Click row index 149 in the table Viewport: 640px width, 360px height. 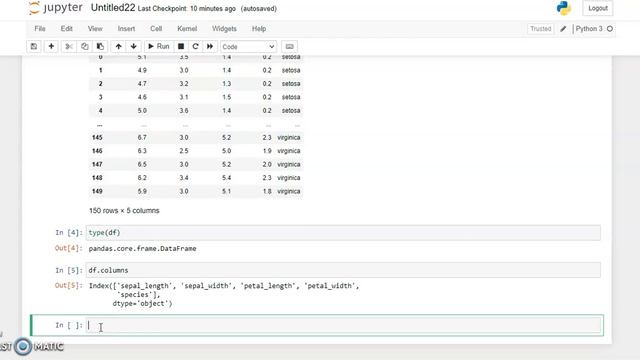tap(97, 191)
